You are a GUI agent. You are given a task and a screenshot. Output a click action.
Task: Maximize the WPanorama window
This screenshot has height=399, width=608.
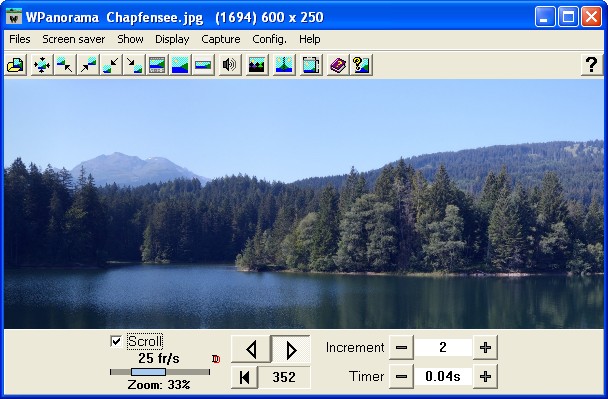[x=568, y=17]
